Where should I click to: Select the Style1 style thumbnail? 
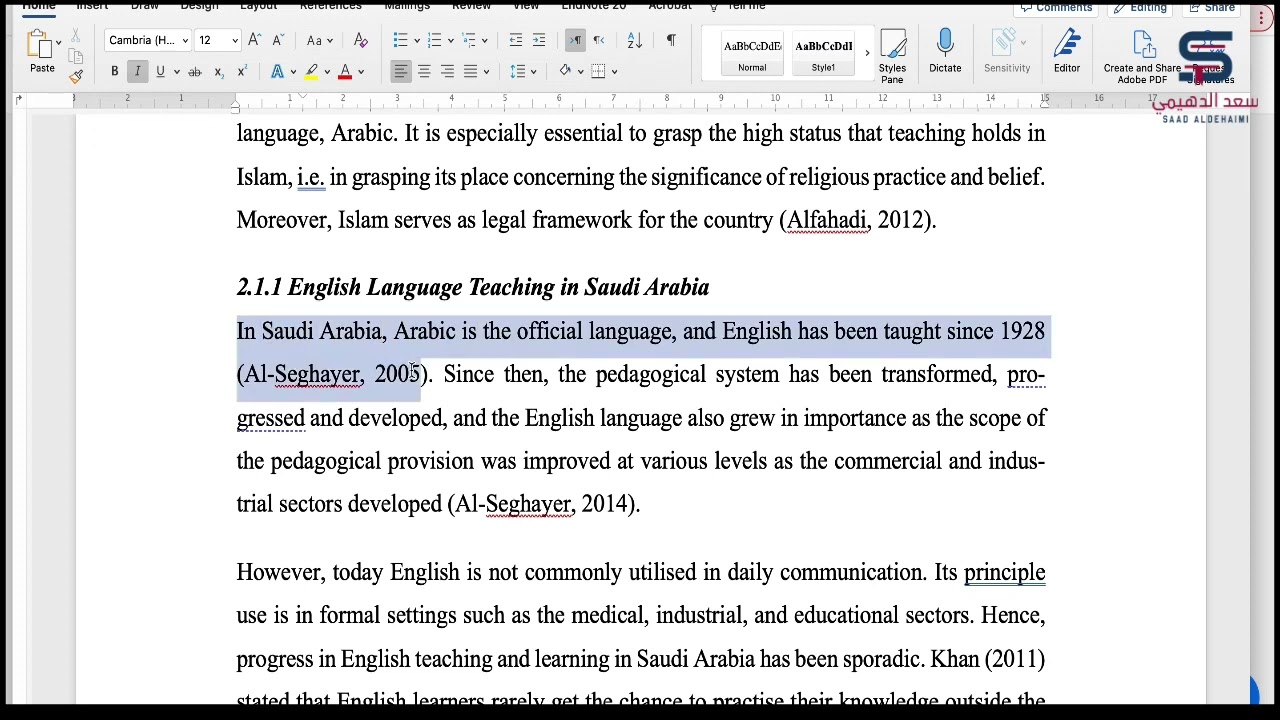(823, 54)
